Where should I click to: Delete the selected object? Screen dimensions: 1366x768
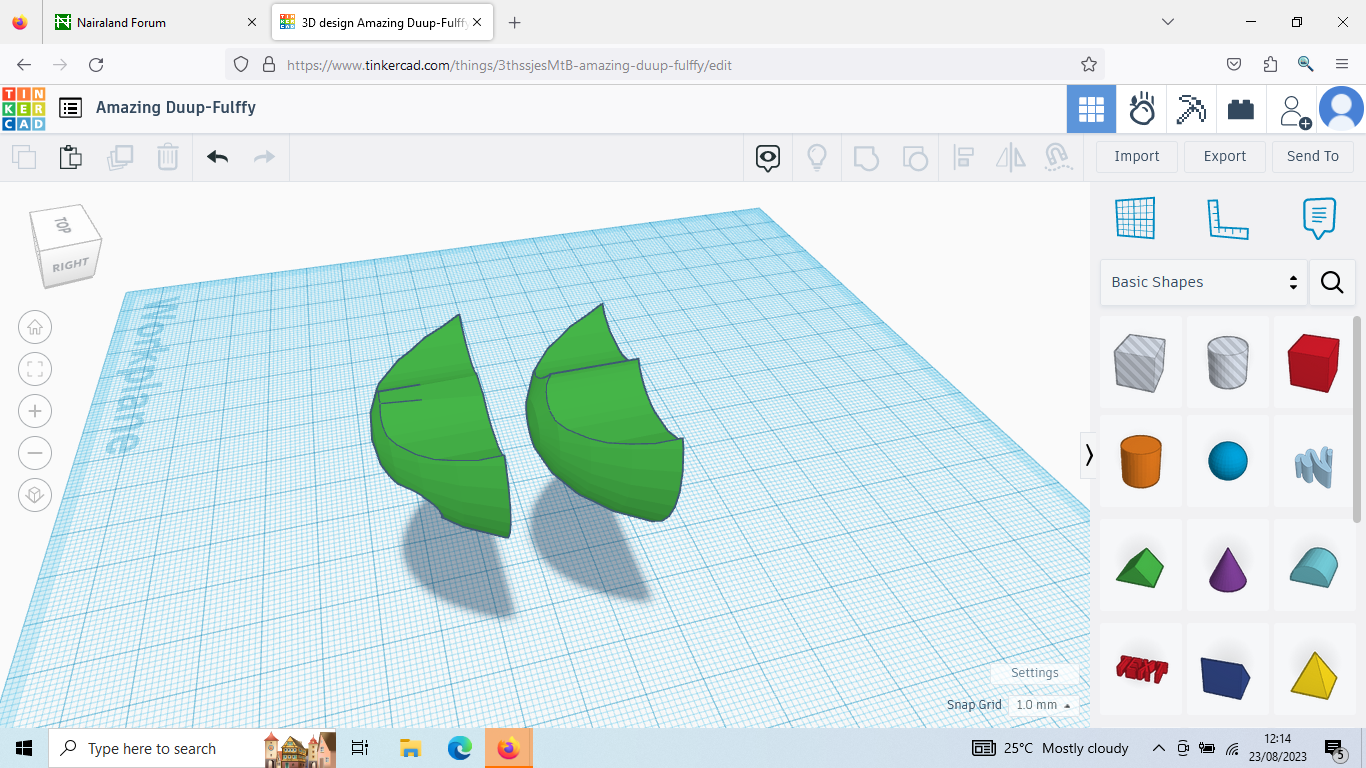(x=167, y=157)
